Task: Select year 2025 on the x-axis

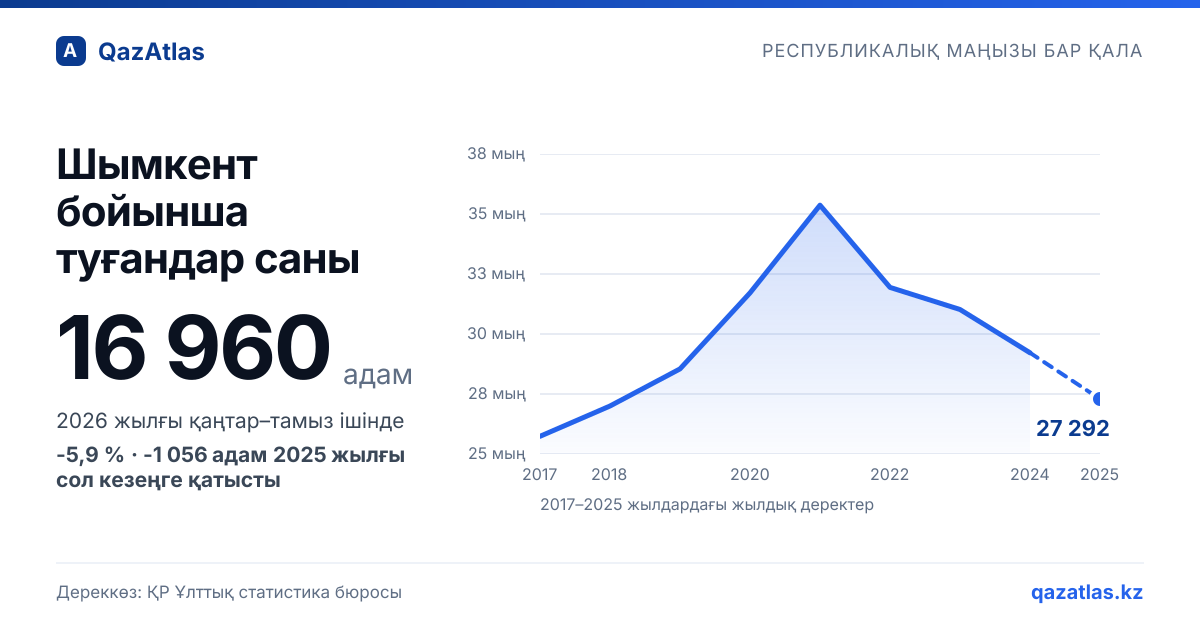Action: (1099, 474)
